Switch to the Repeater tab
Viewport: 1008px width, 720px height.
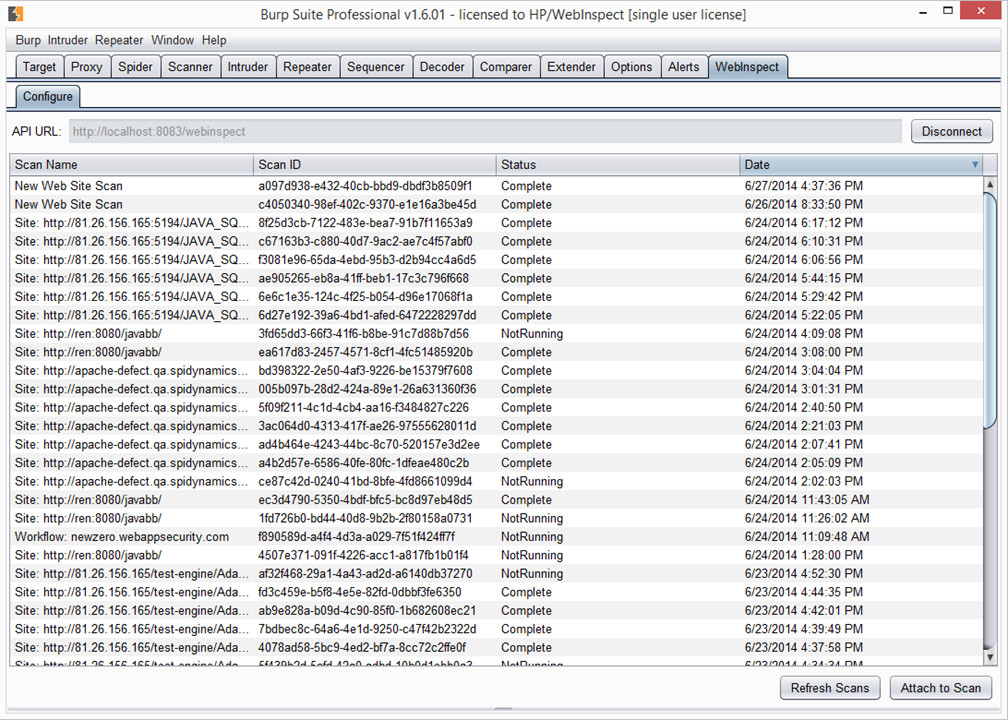[x=307, y=67]
